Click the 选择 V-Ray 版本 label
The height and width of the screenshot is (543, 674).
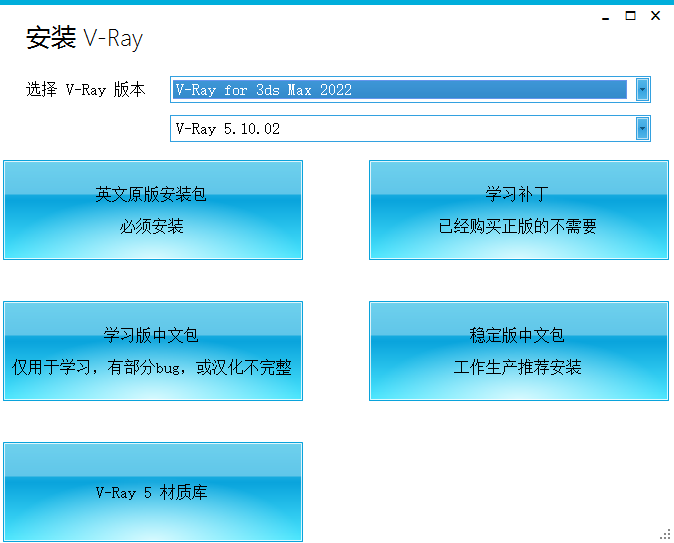pos(86,89)
